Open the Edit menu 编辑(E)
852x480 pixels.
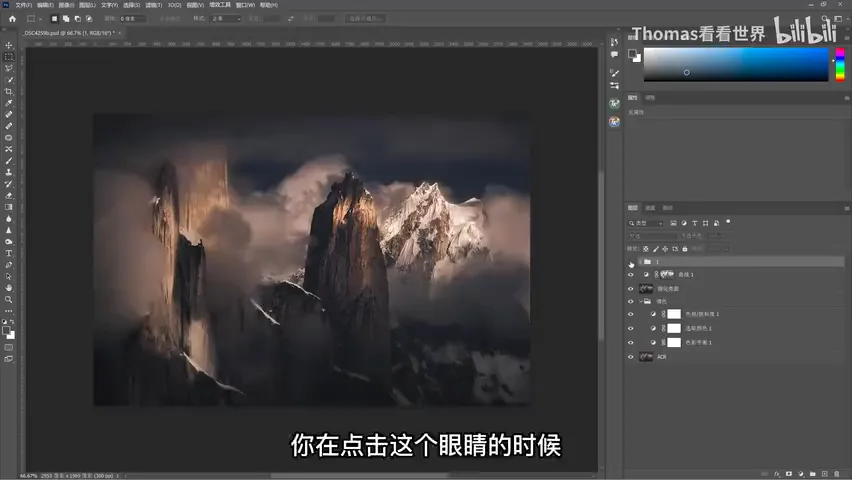tap(45, 5)
